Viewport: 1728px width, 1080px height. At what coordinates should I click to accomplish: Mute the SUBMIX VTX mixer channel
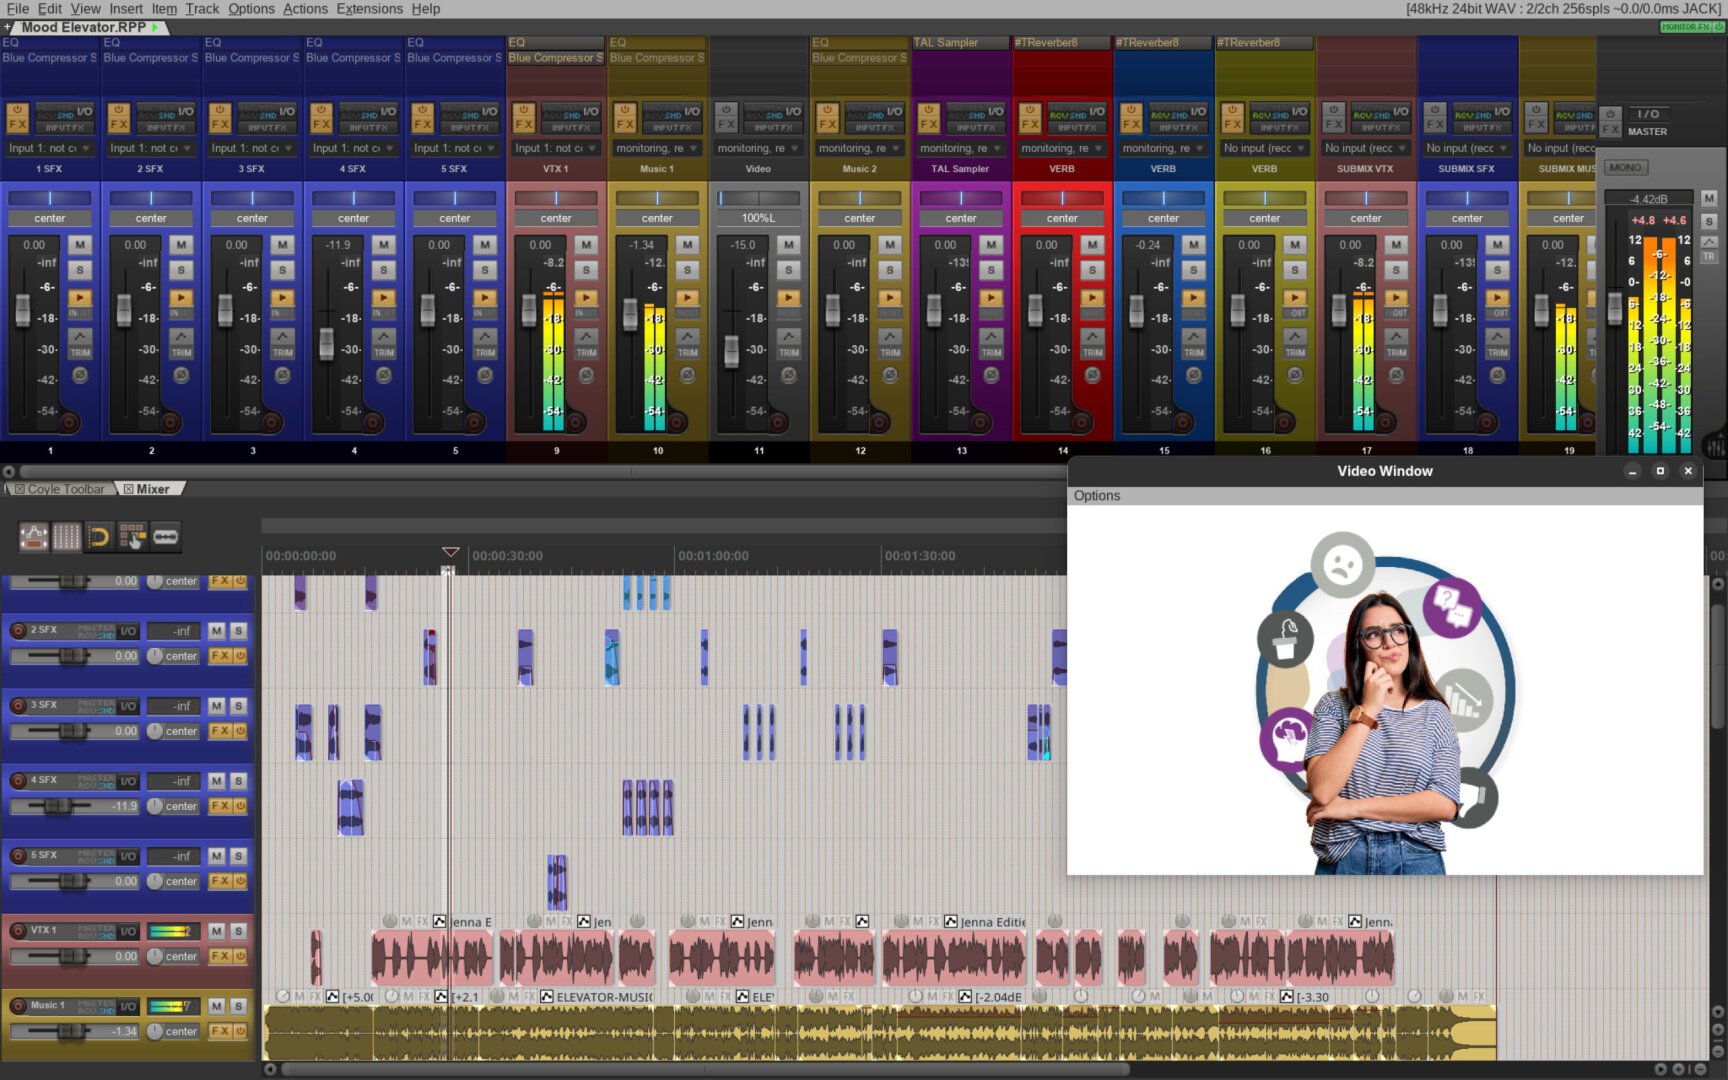(x=1396, y=245)
